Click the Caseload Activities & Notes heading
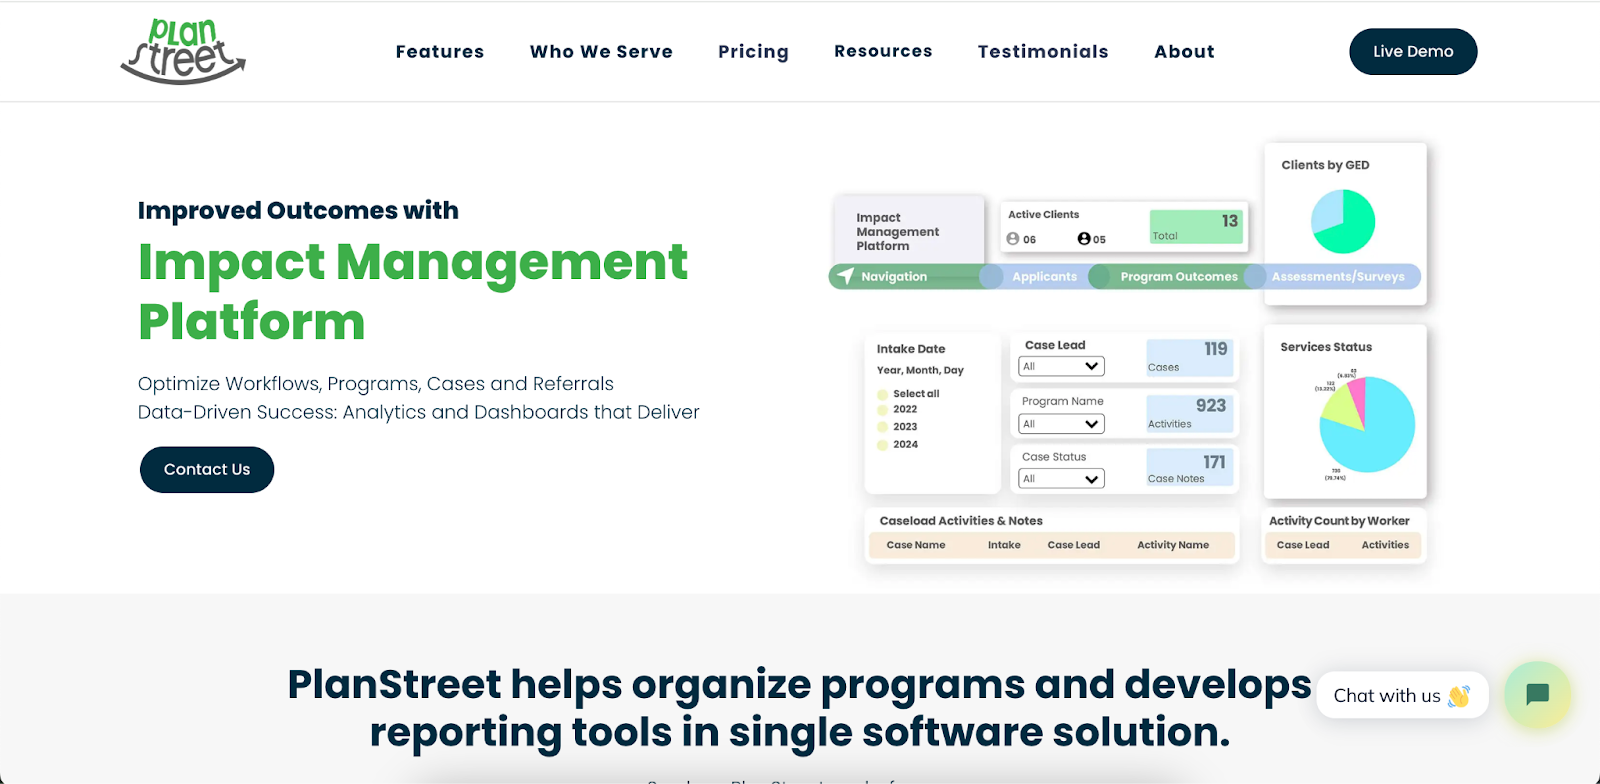Screen dimensions: 1600x784 coord(961,521)
